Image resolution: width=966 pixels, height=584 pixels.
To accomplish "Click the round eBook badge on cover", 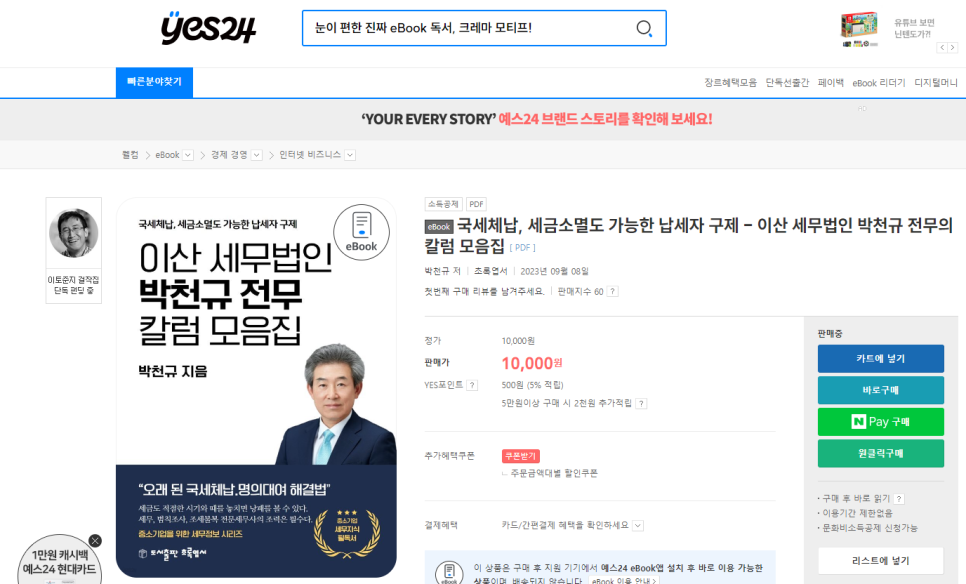I will 361,232.
